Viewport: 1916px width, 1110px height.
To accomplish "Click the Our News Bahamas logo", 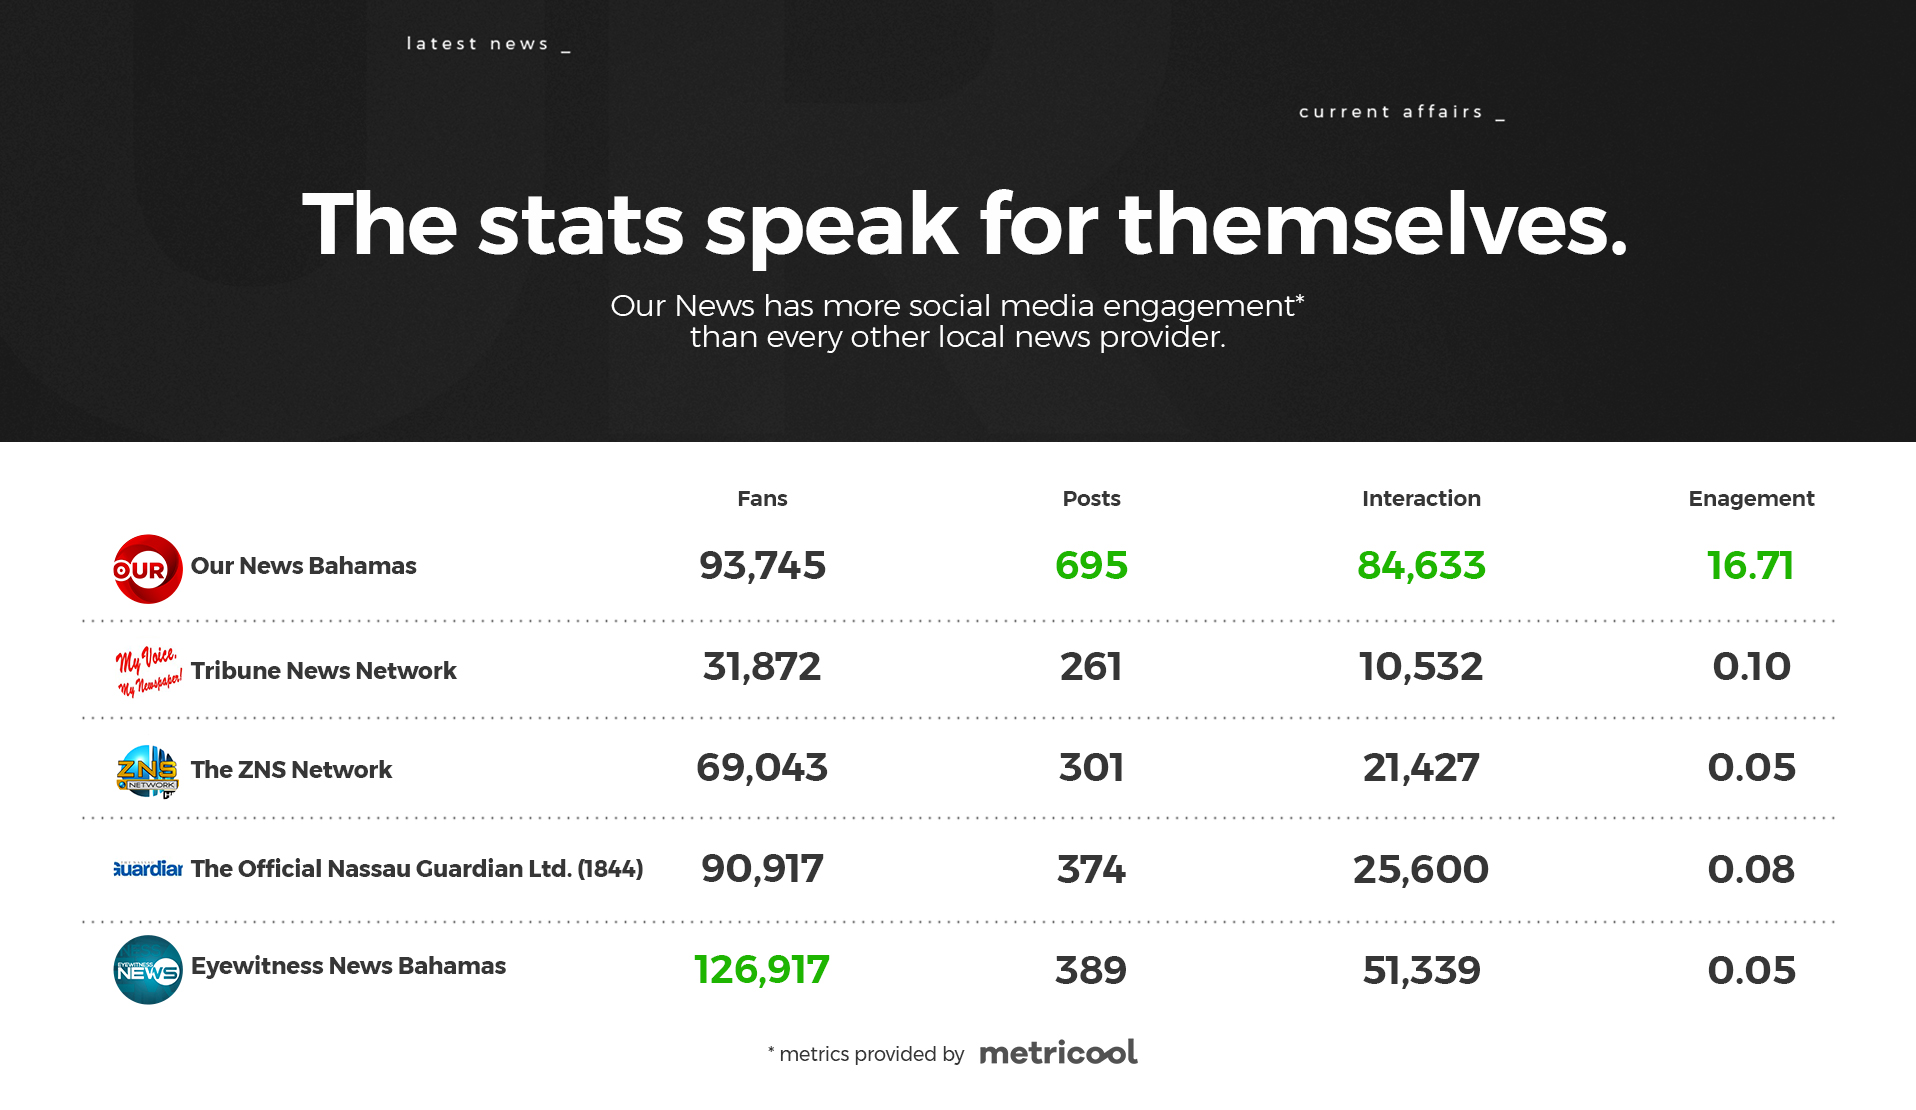I will point(147,569).
